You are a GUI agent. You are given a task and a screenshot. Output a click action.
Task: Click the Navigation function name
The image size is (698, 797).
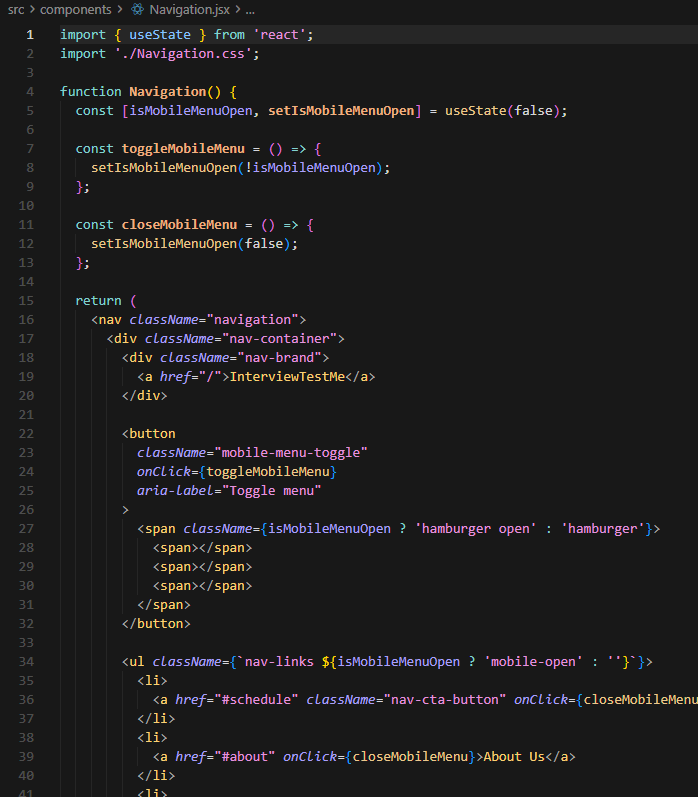[x=167, y=92]
